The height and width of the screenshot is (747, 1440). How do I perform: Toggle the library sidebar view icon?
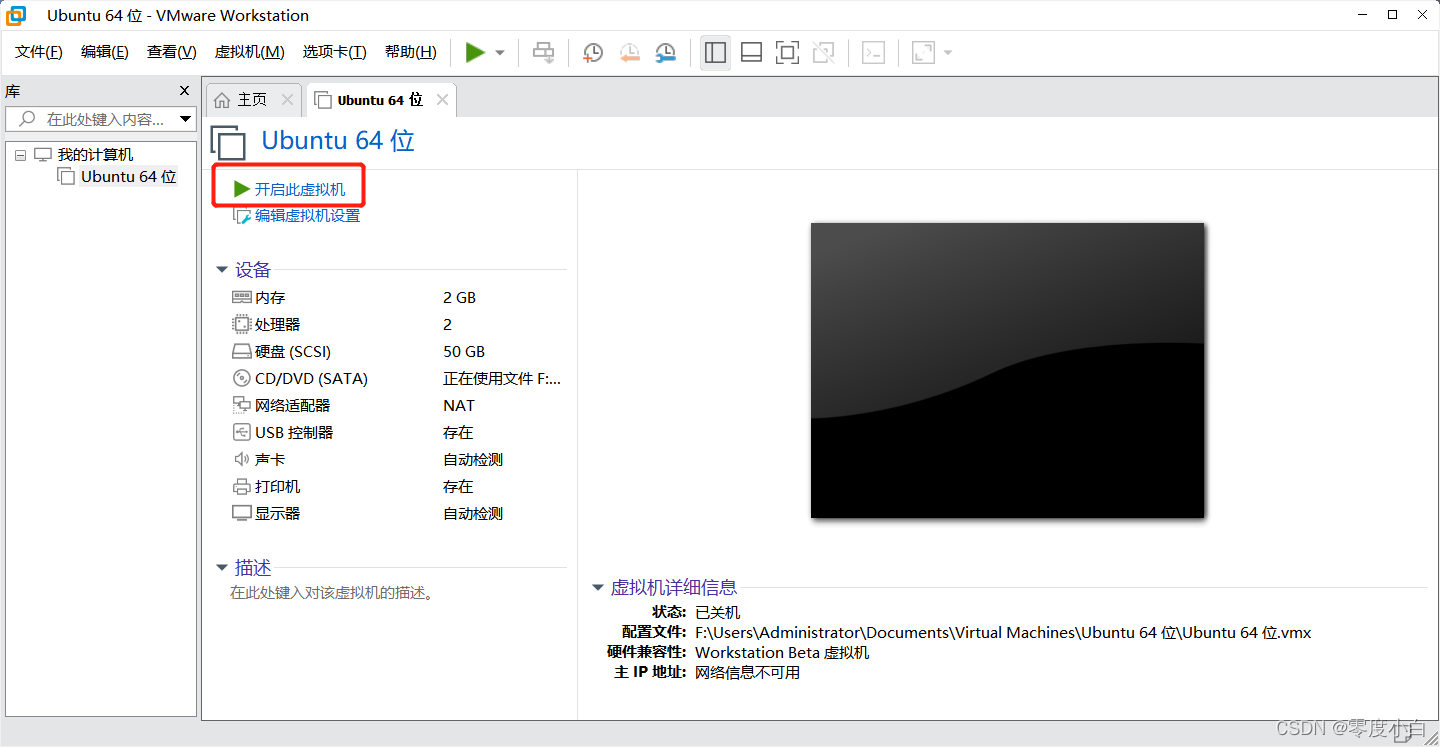(x=715, y=53)
